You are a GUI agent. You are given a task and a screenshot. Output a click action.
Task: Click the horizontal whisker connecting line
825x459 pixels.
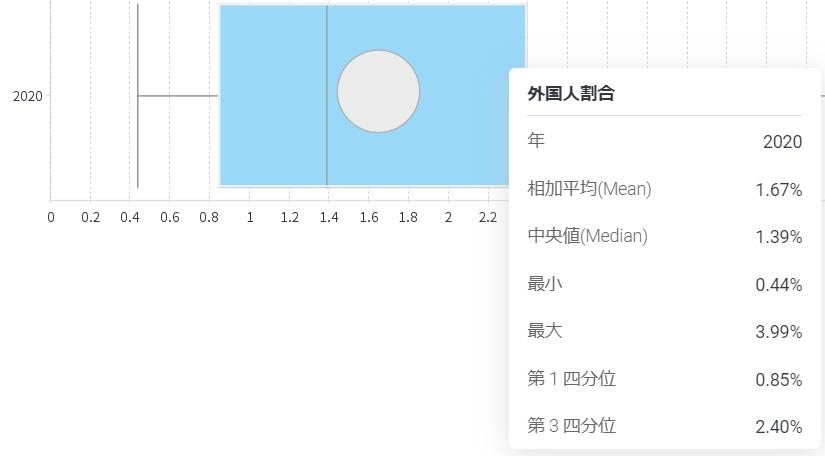tap(178, 96)
